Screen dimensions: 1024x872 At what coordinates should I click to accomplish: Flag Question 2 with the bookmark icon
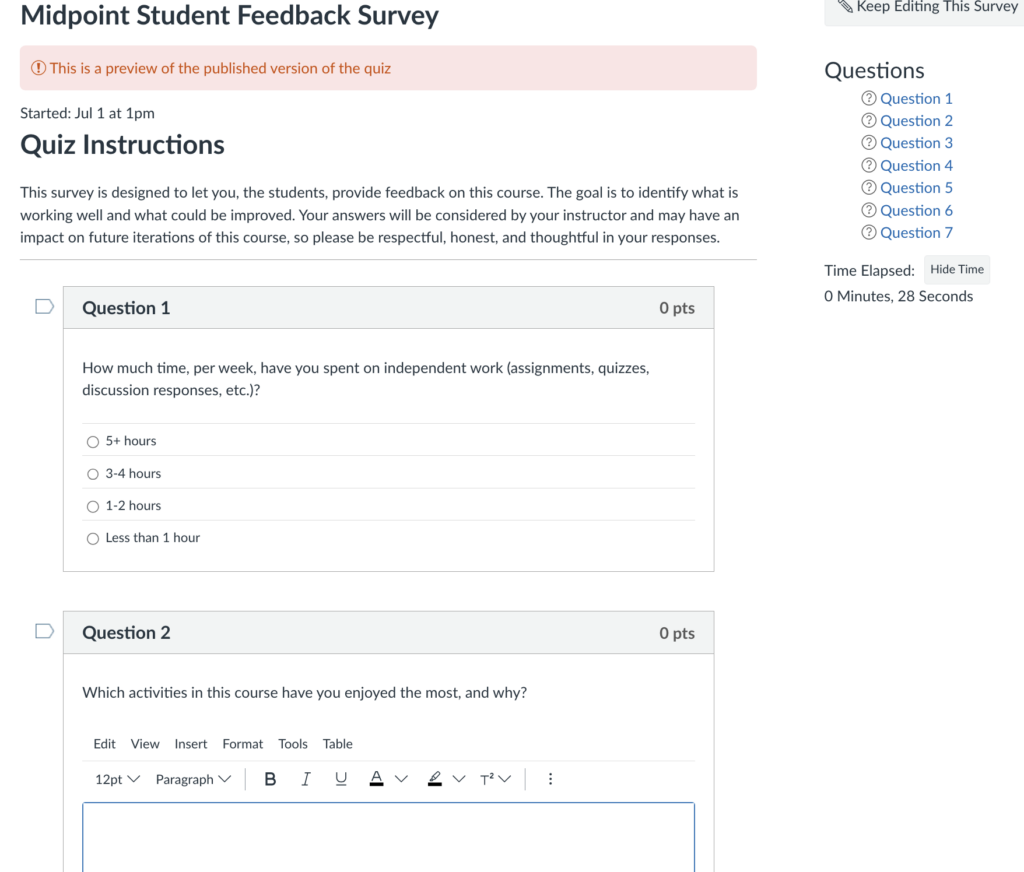coord(44,631)
